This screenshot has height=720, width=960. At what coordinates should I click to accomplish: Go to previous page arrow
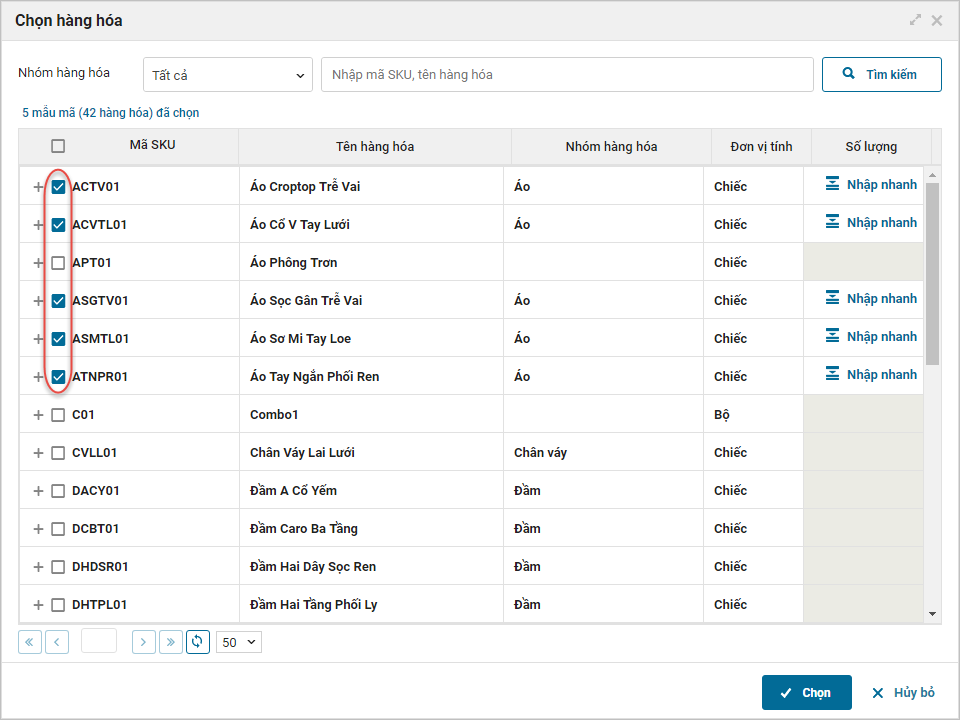(57, 642)
